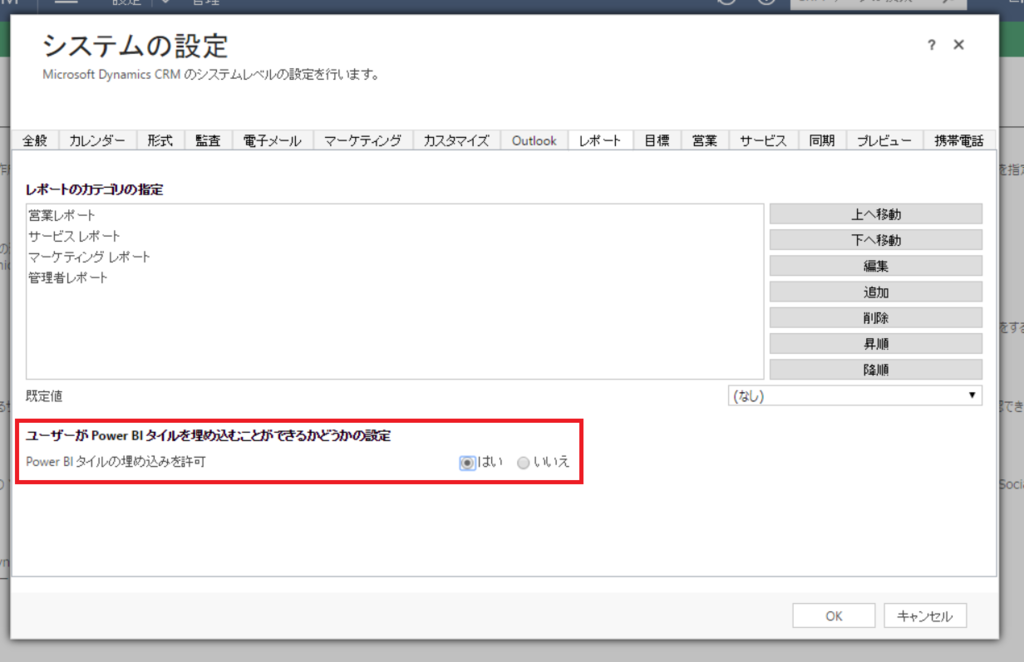
Task: Switch to the 全般 tab
Action: [x=35, y=140]
